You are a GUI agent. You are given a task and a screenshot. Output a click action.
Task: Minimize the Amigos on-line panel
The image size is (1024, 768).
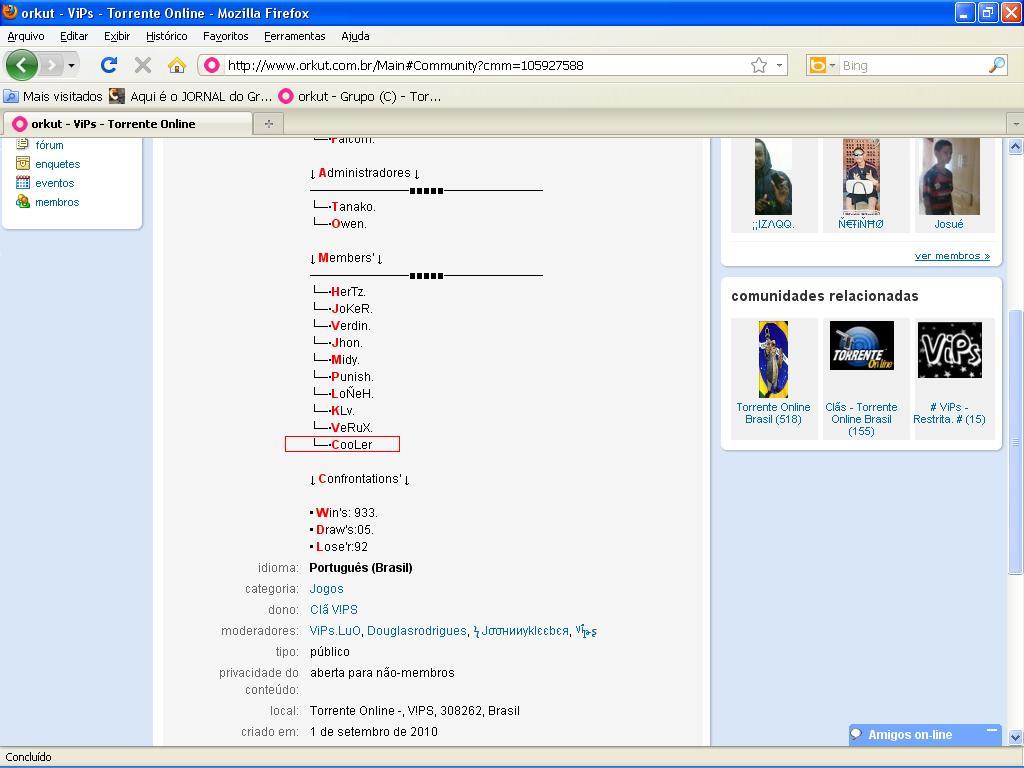pos(992,731)
